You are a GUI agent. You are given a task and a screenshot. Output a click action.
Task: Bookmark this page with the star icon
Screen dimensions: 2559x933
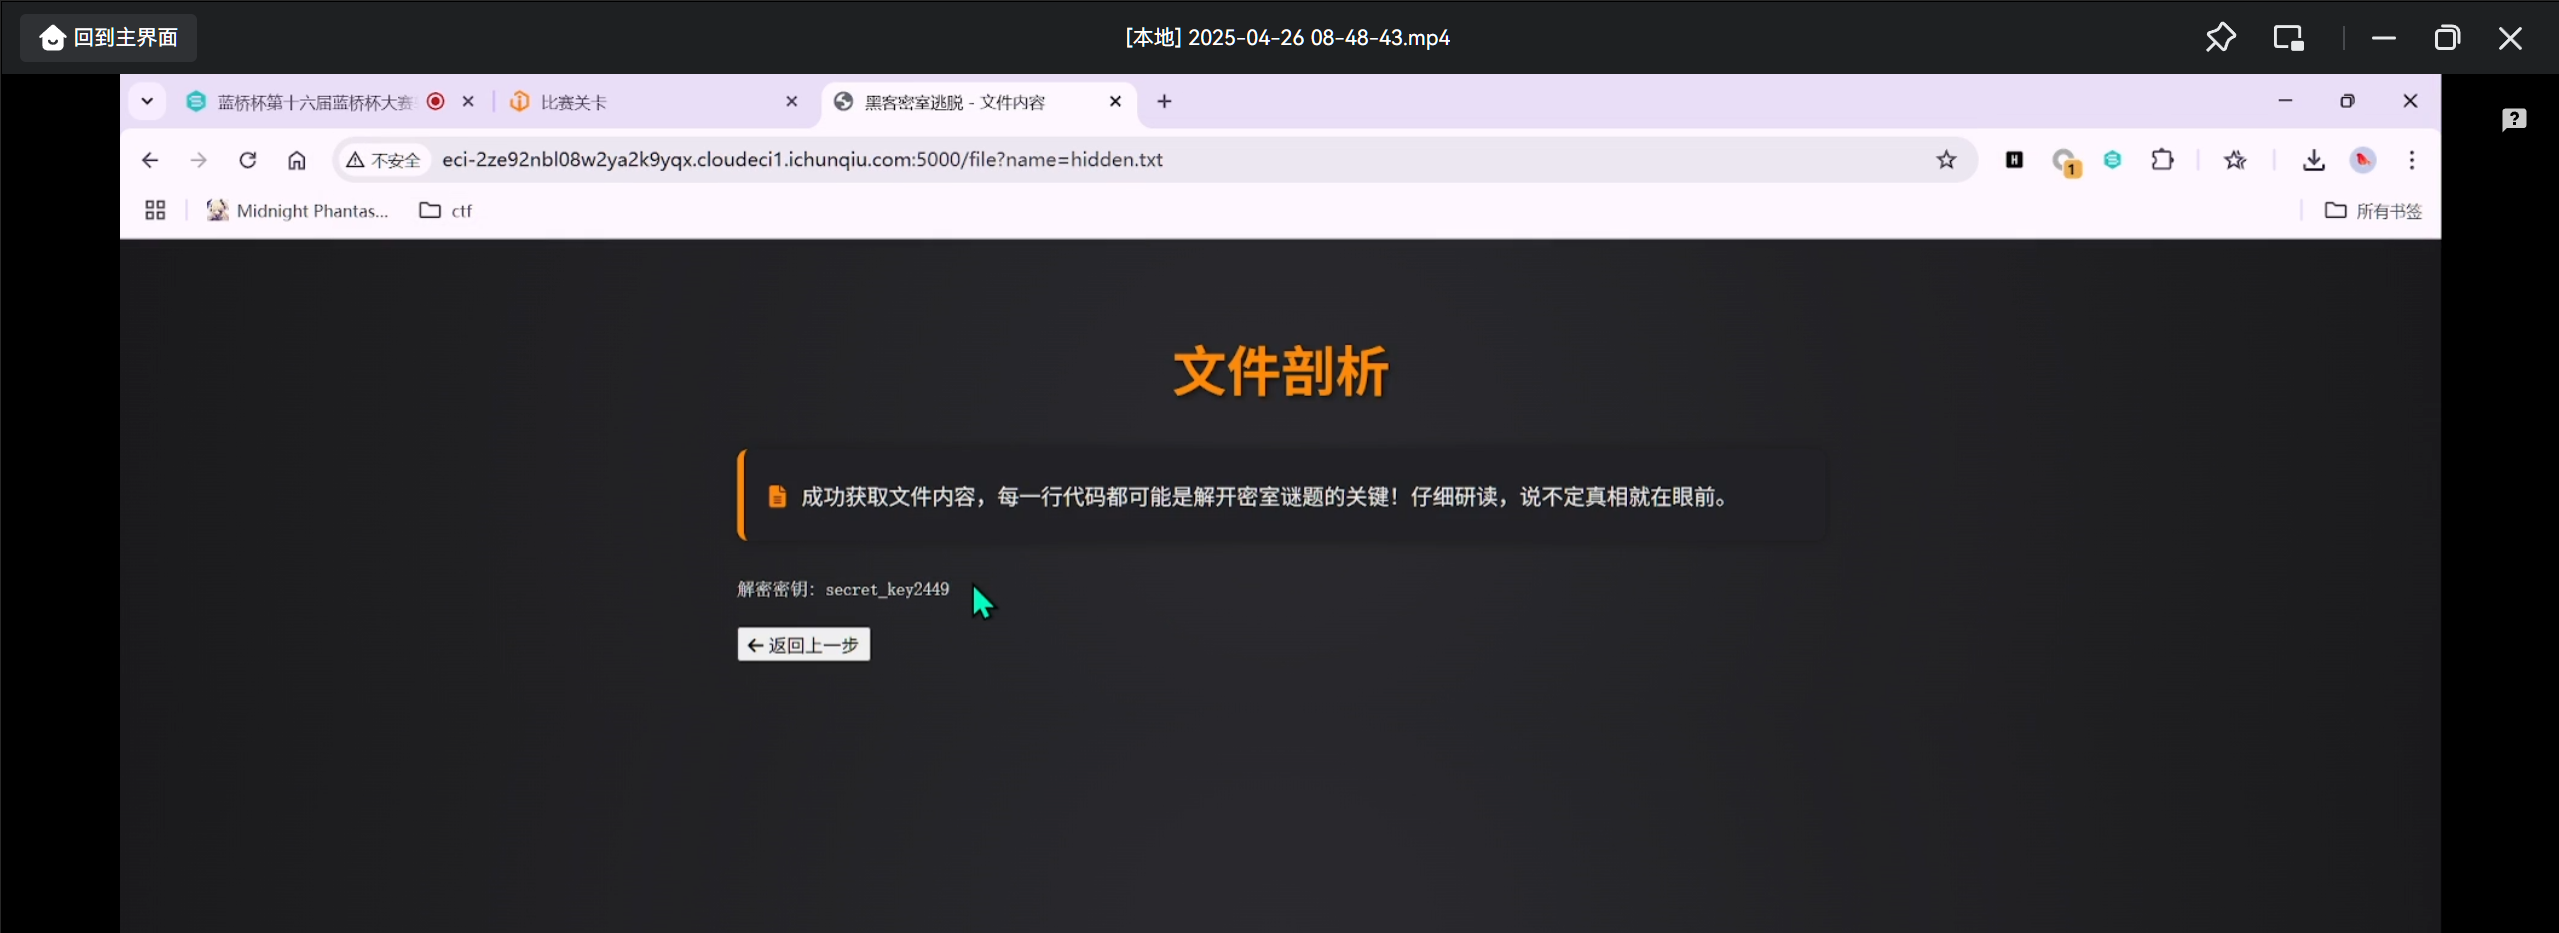[x=1945, y=160]
